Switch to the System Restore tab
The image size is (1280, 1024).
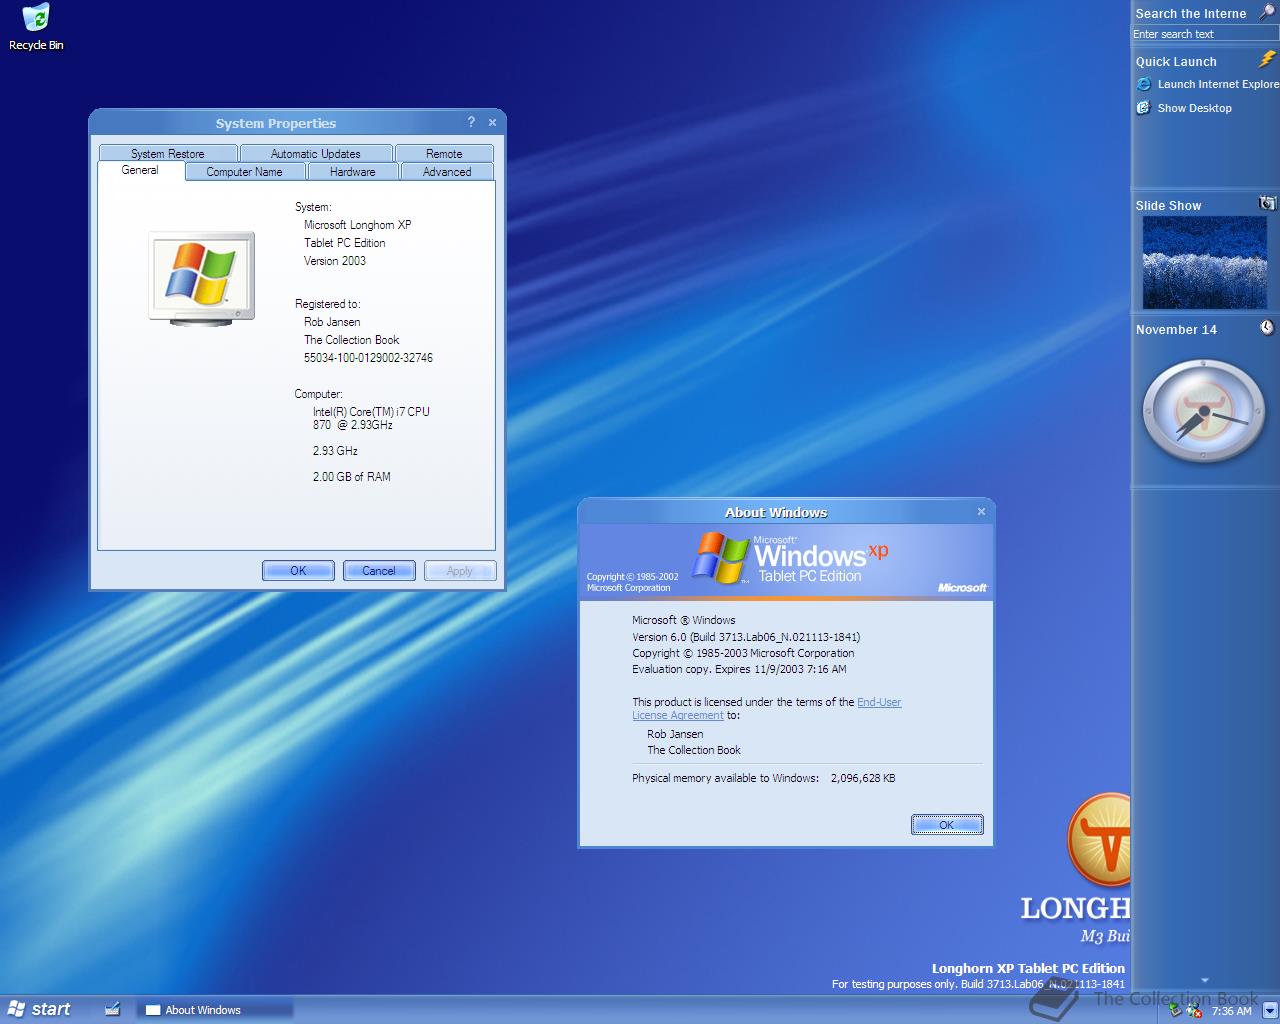click(168, 153)
